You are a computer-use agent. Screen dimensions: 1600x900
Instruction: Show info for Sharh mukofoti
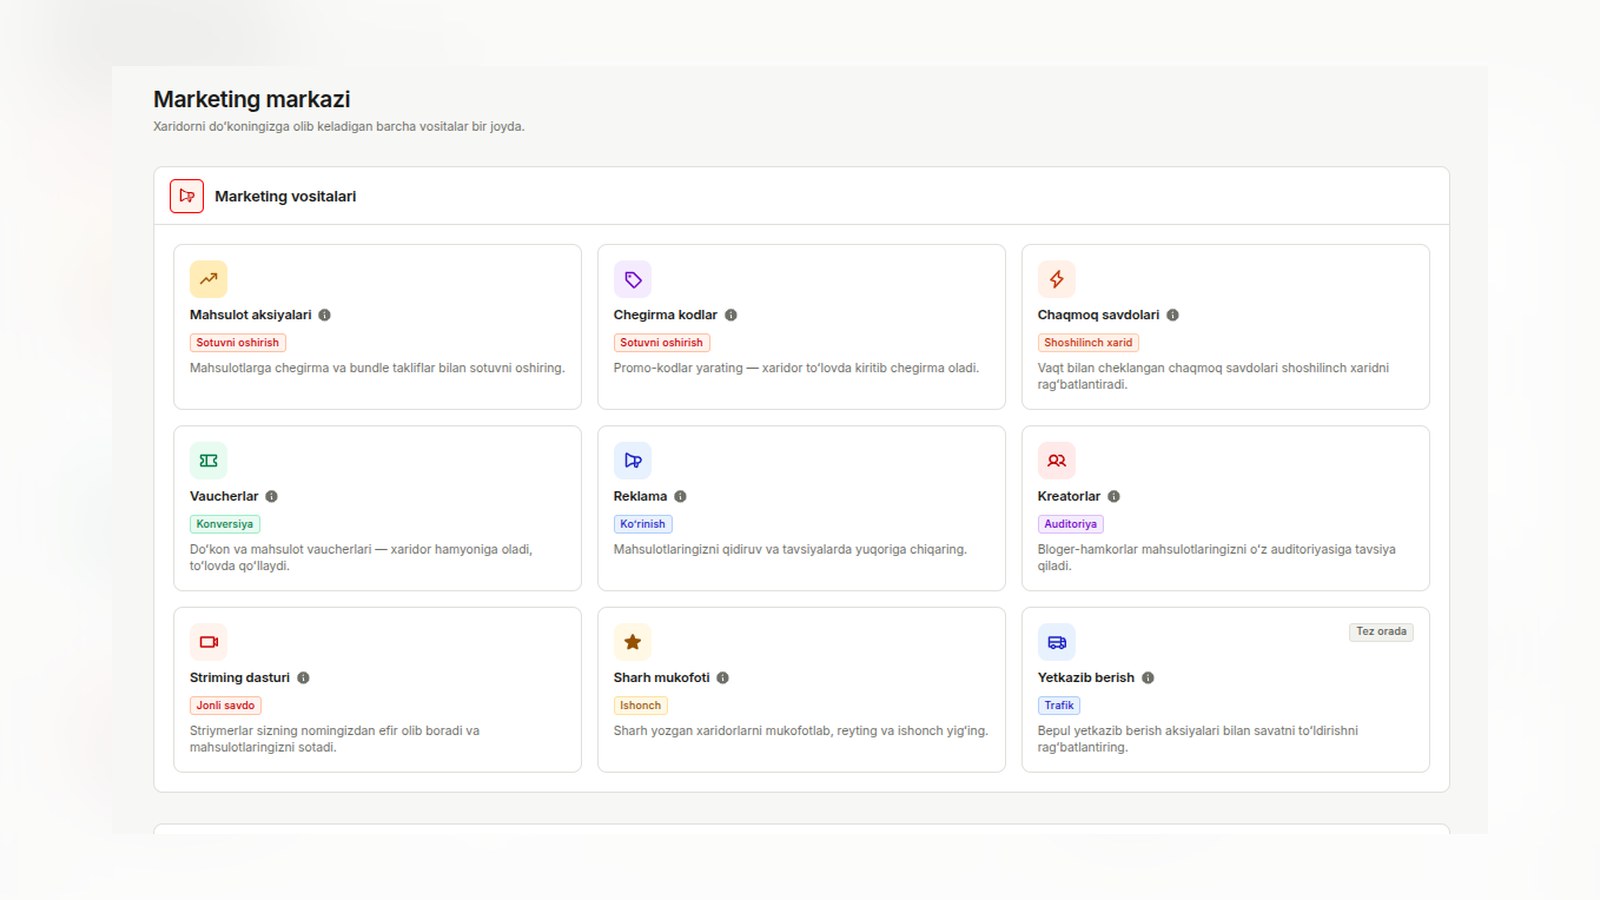click(x=723, y=678)
